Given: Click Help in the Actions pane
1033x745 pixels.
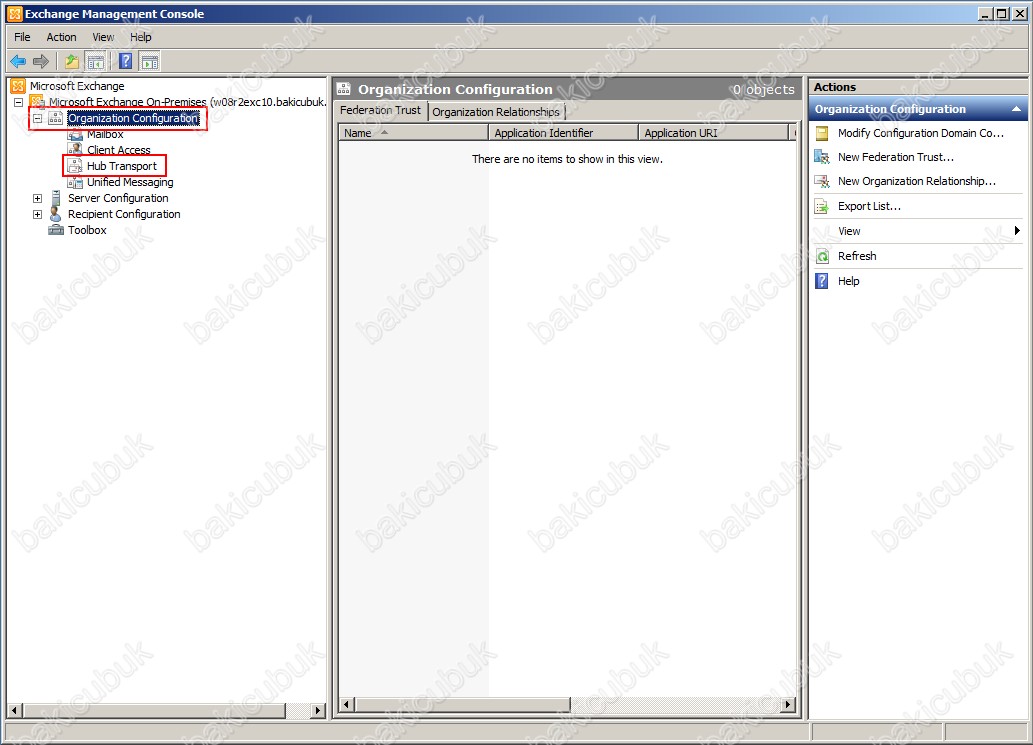Looking at the screenshot, I should [849, 281].
